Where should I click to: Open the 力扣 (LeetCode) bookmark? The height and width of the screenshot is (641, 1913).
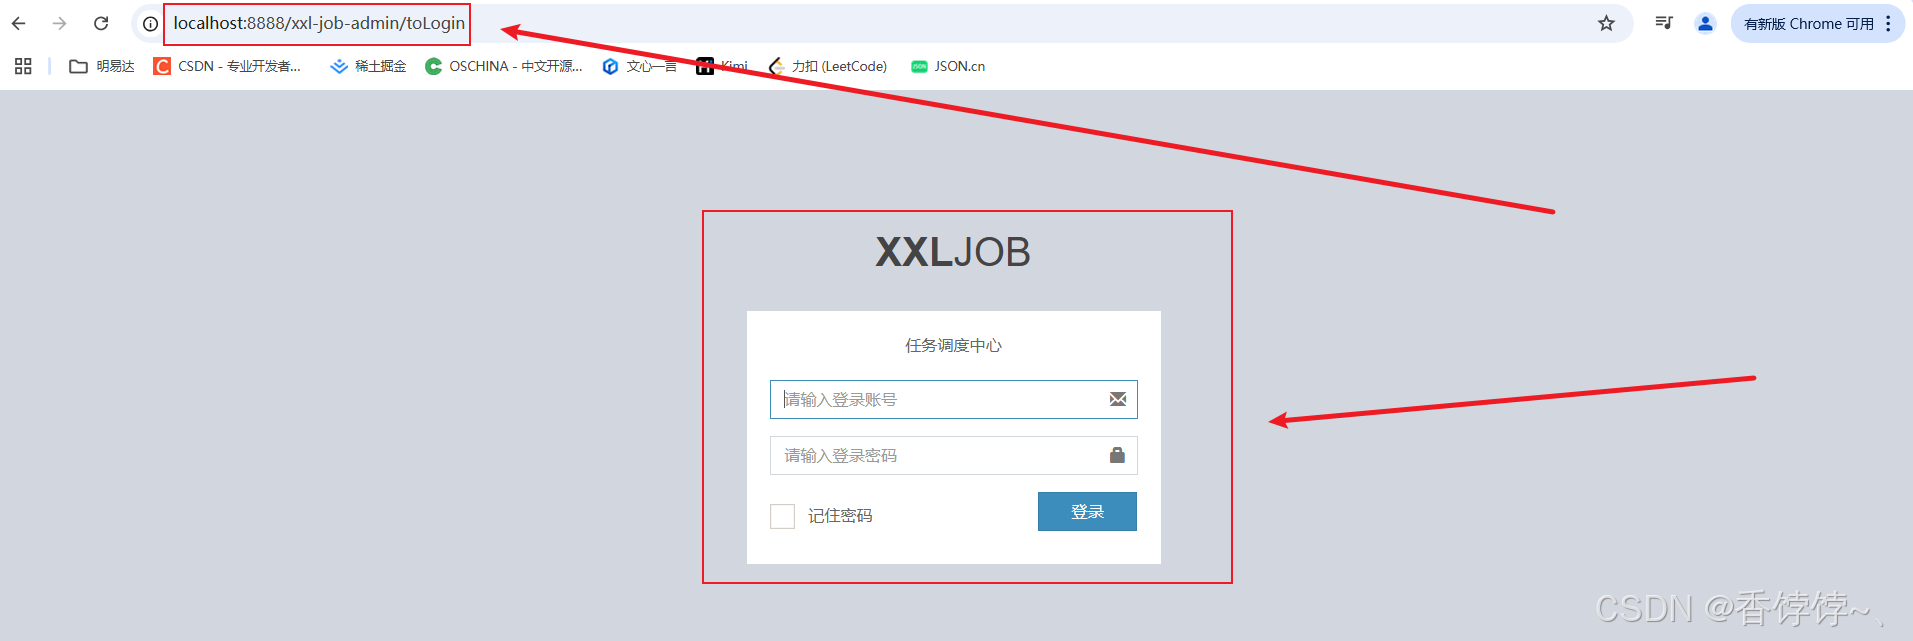(828, 66)
